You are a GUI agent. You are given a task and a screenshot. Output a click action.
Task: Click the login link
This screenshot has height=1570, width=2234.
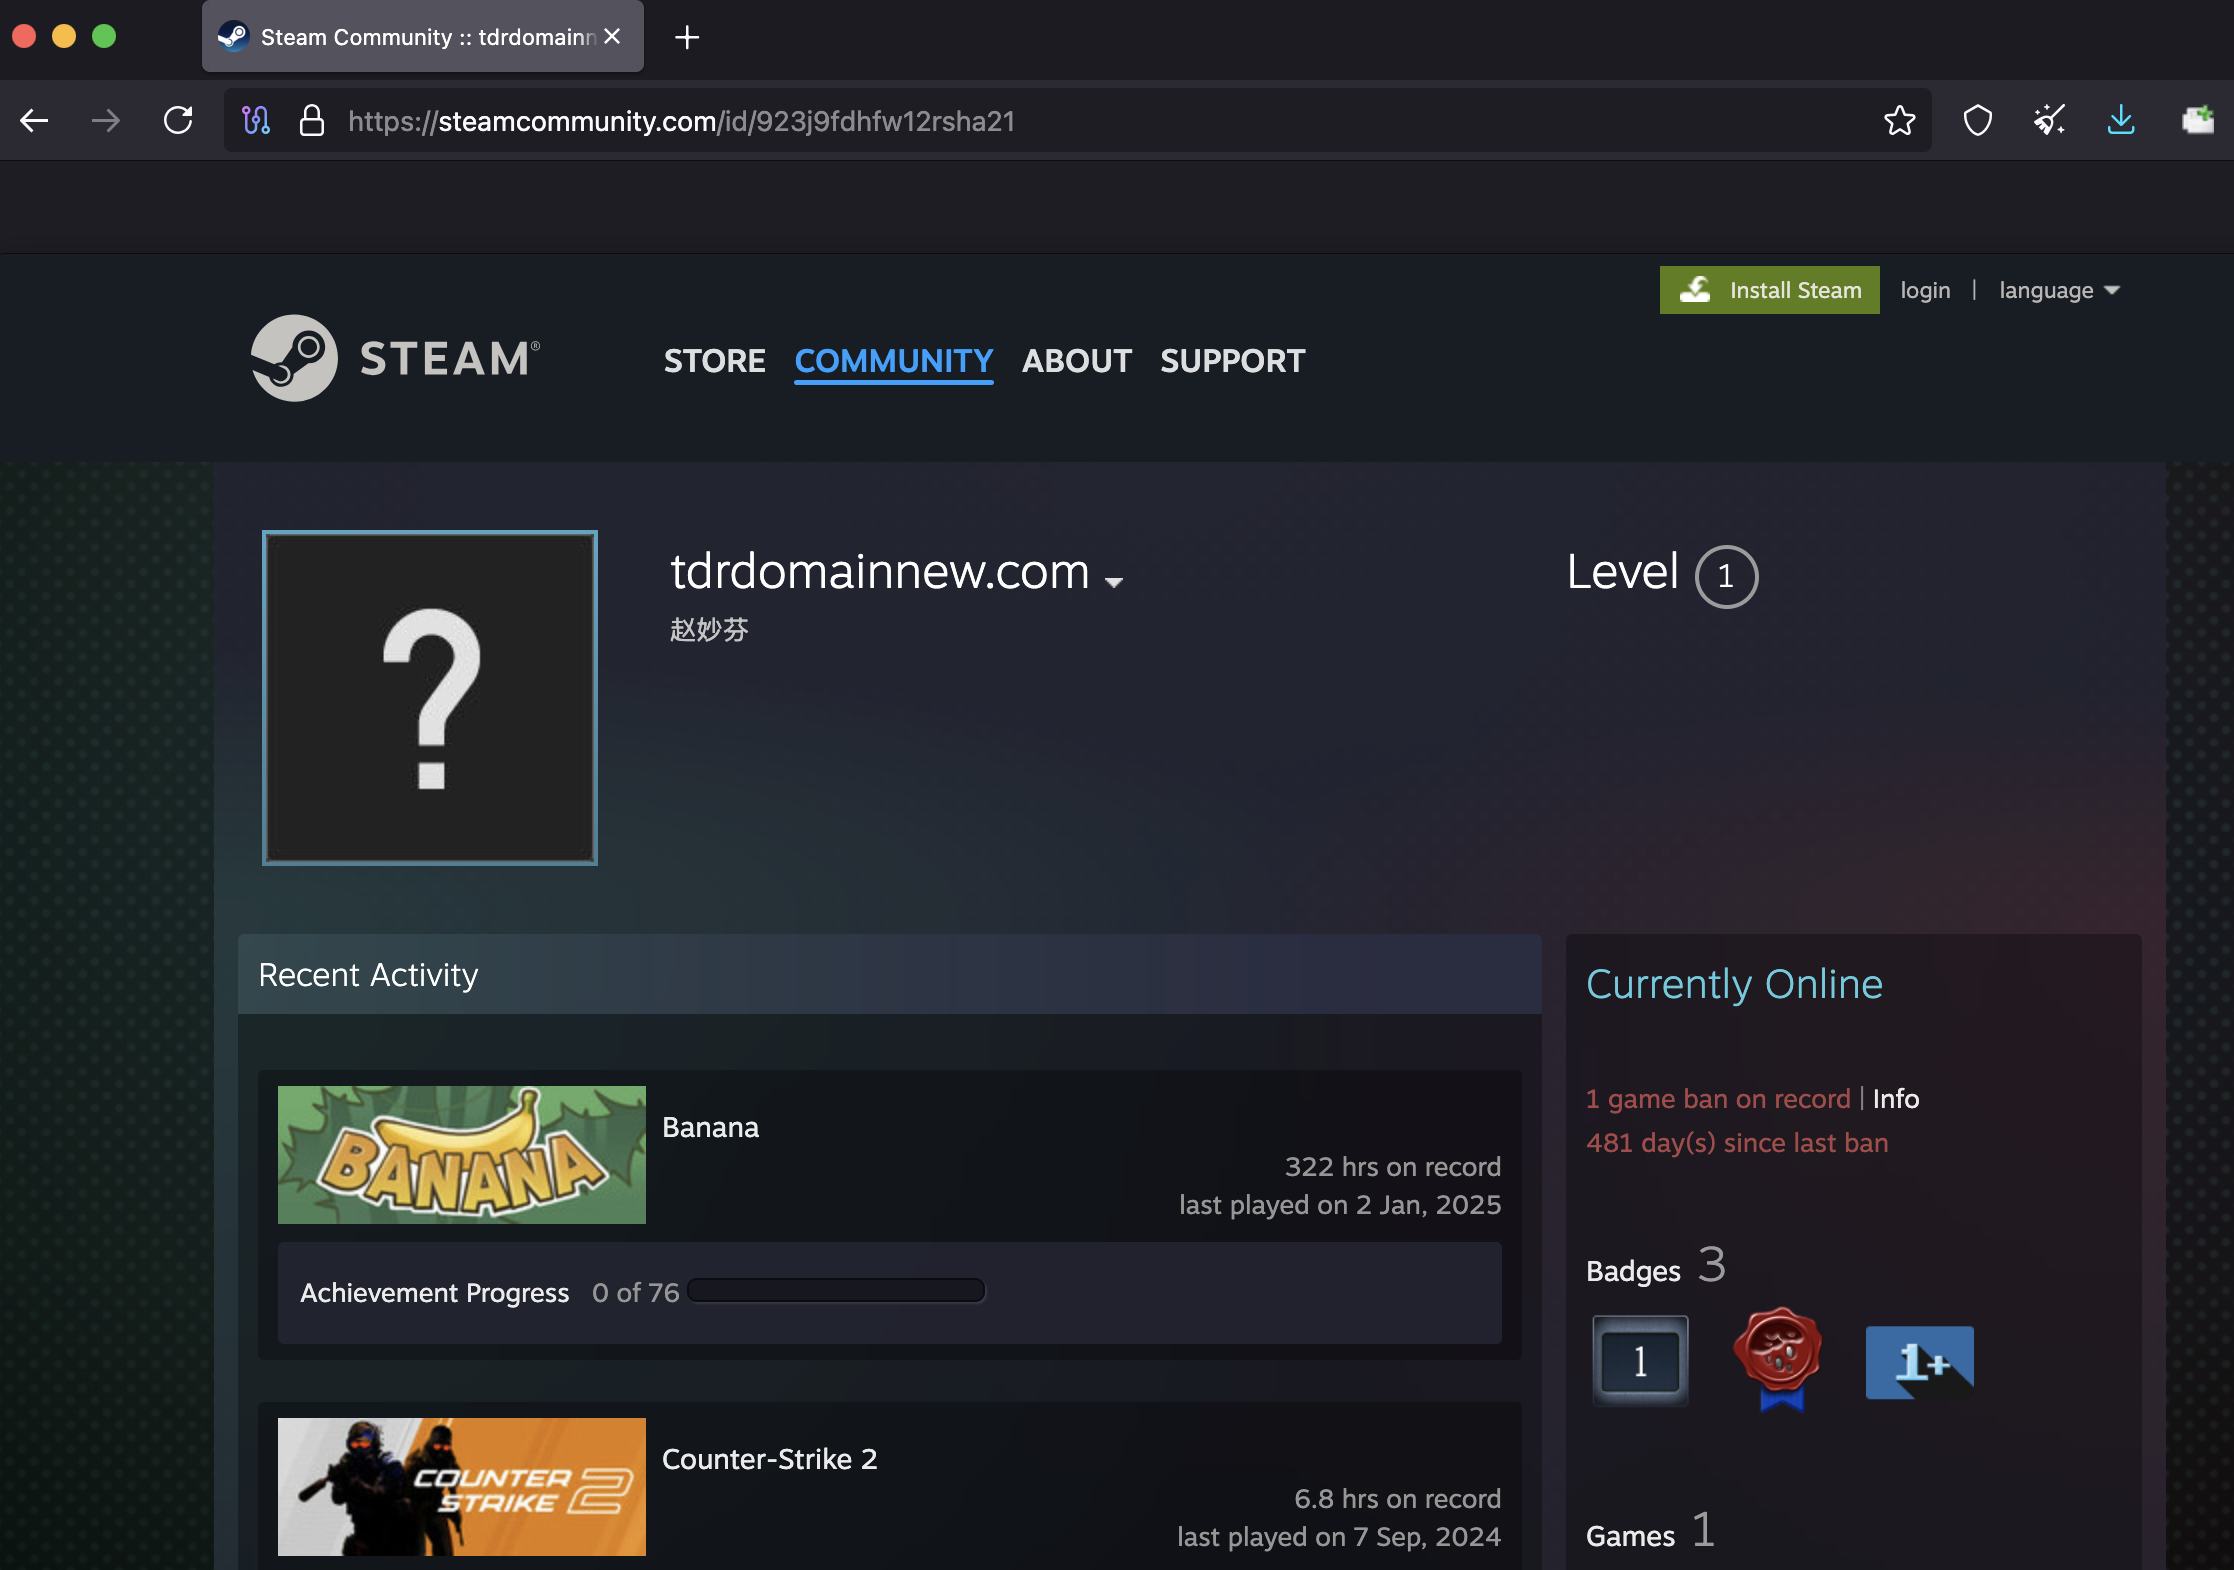[x=1925, y=290]
